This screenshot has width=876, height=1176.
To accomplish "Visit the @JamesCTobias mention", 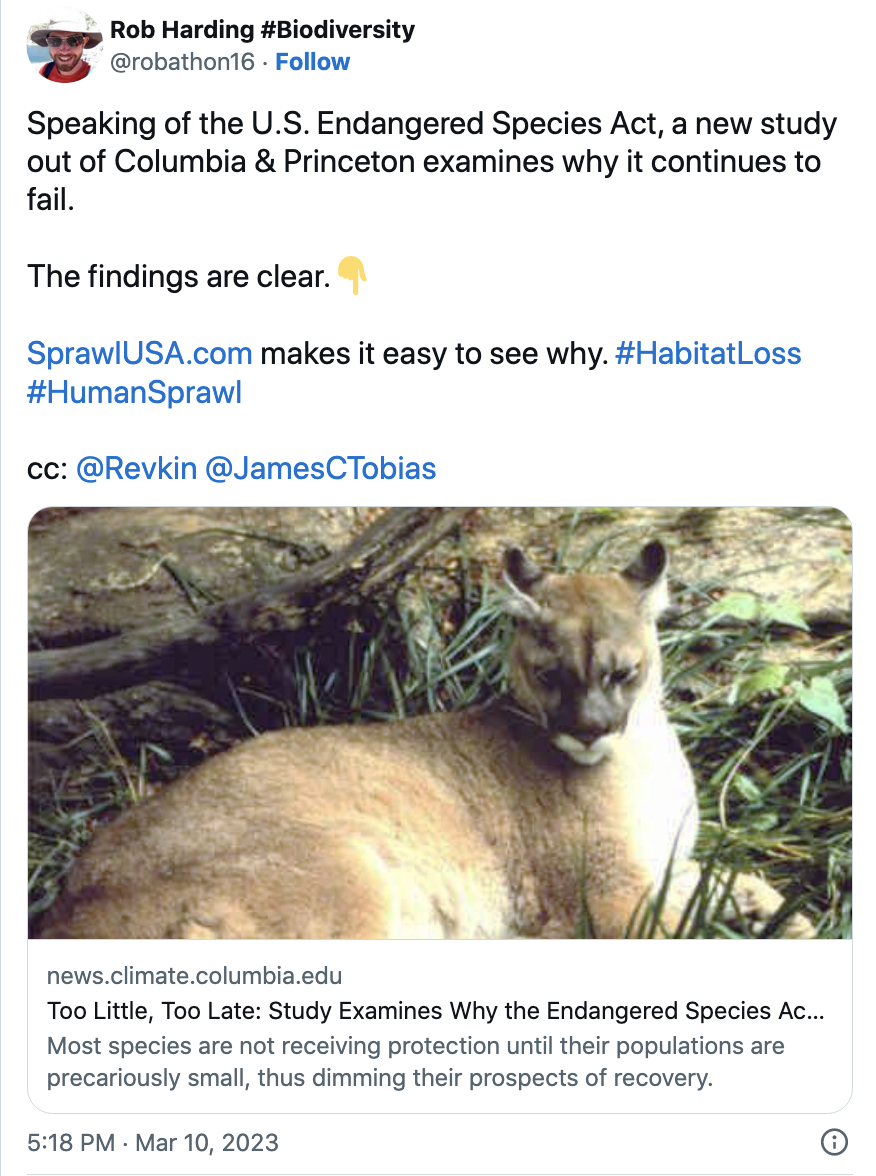I will [320, 468].
